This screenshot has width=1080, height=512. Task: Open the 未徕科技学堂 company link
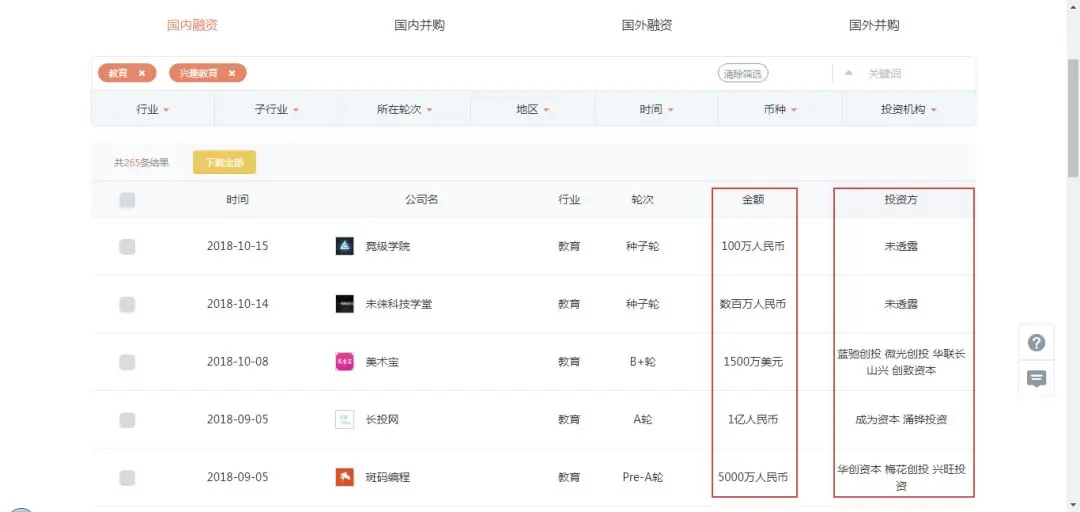(399, 304)
